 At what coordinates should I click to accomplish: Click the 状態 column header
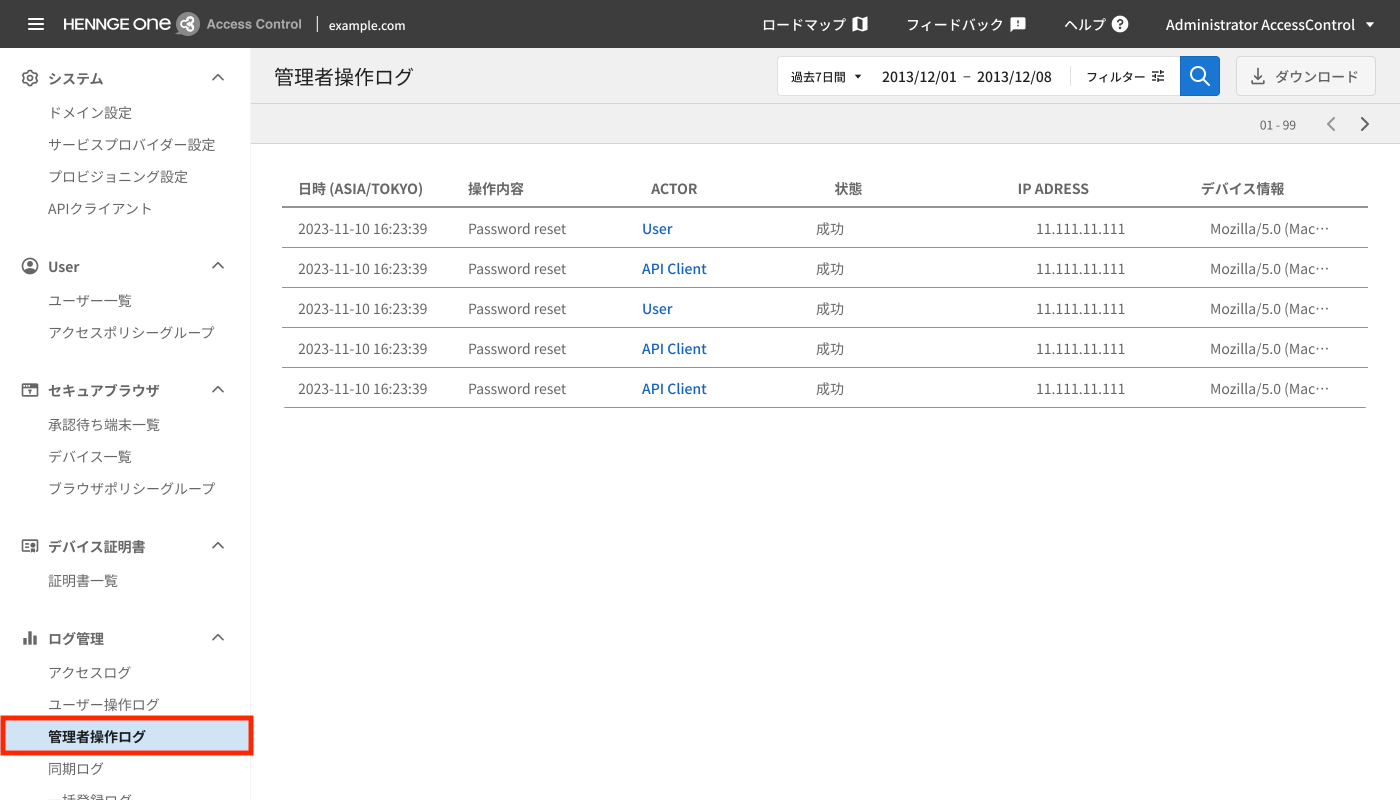(848, 188)
